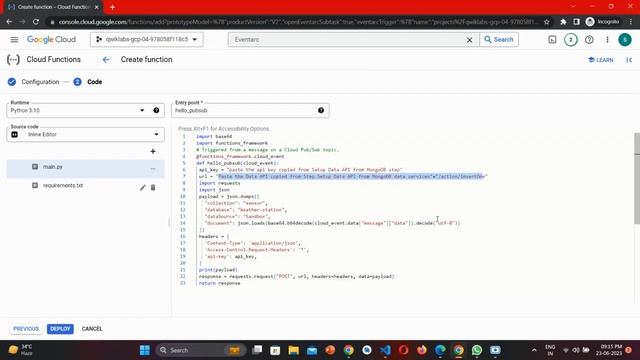Open the help question mark menu
Screen dimensions: 640x360
pos(589,40)
